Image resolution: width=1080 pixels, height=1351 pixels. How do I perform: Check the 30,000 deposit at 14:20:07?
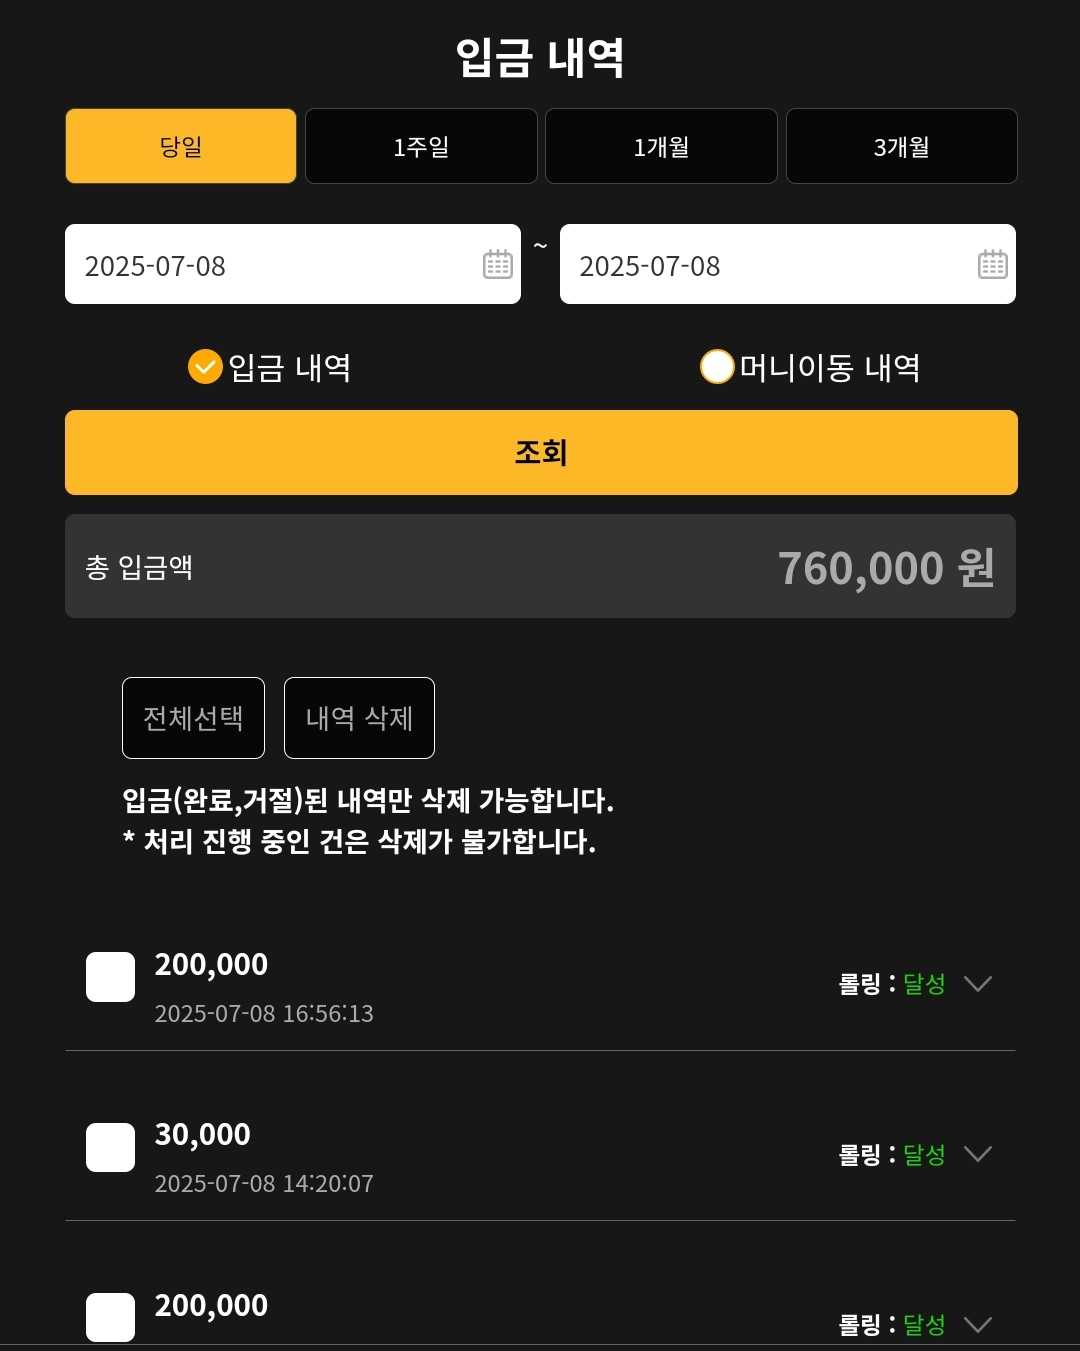110,1147
